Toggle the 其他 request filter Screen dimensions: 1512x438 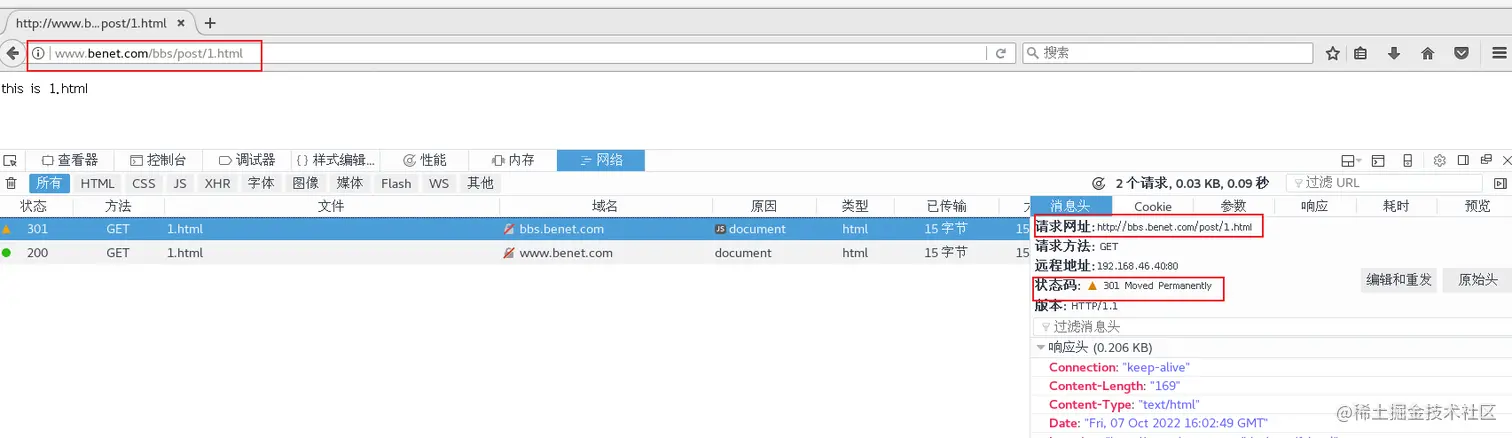point(480,183)
